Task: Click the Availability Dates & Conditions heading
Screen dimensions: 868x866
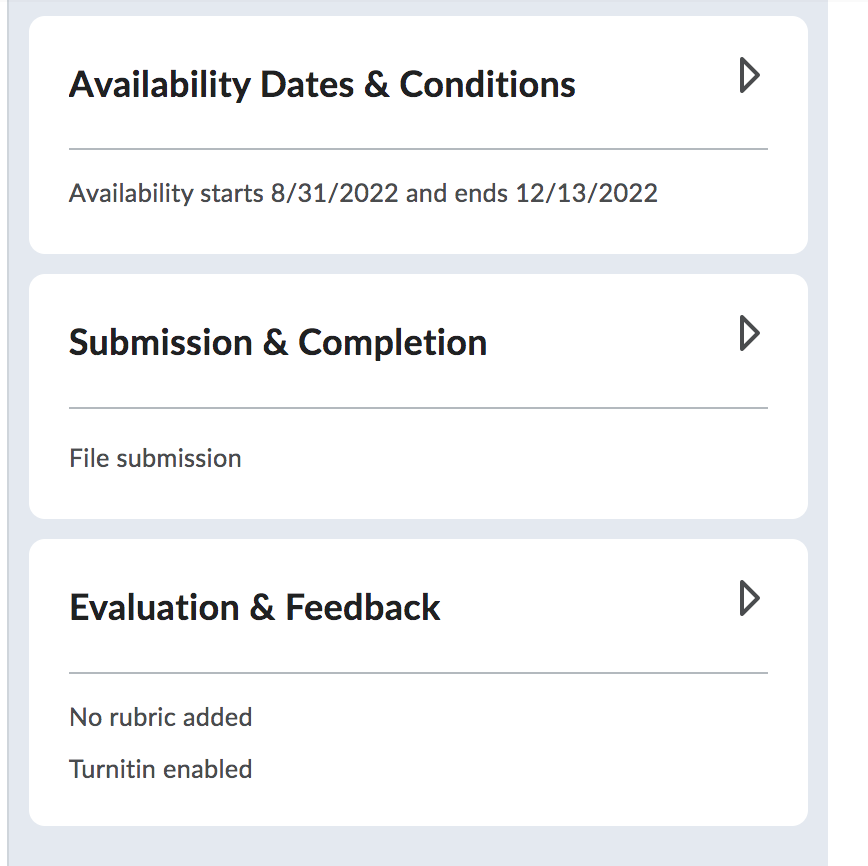Action: [x=321, y=84]
